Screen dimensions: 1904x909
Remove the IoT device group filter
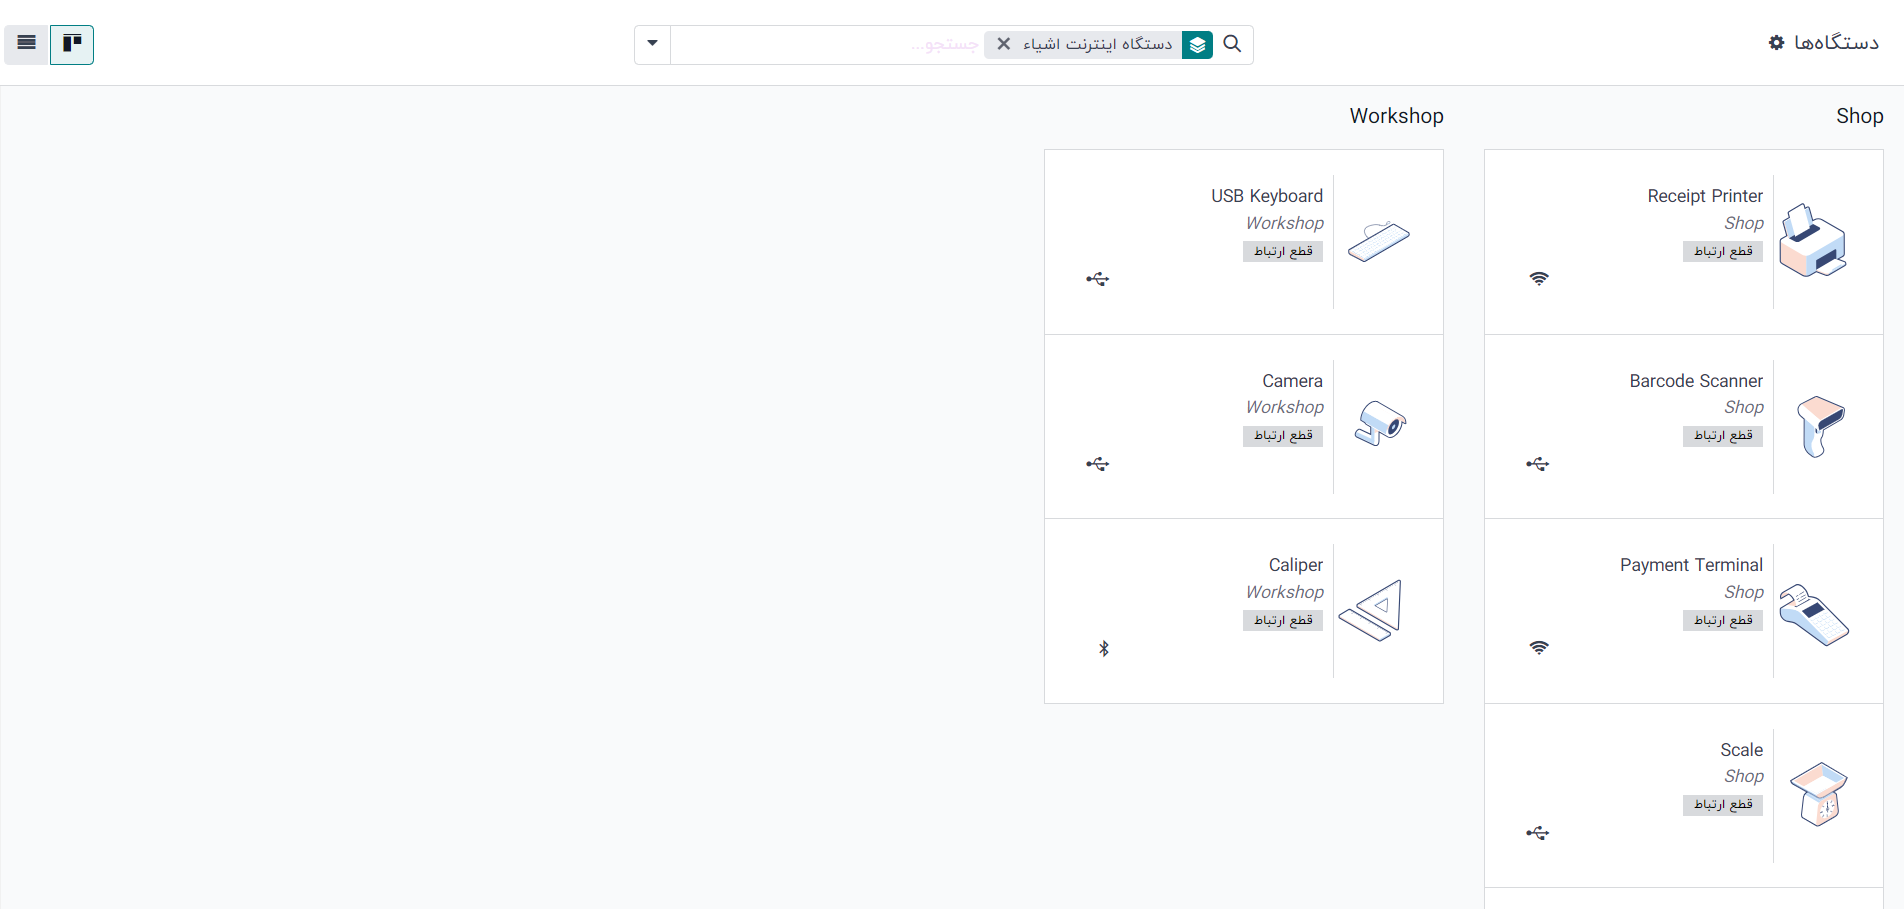click(x=1003, y=44)
